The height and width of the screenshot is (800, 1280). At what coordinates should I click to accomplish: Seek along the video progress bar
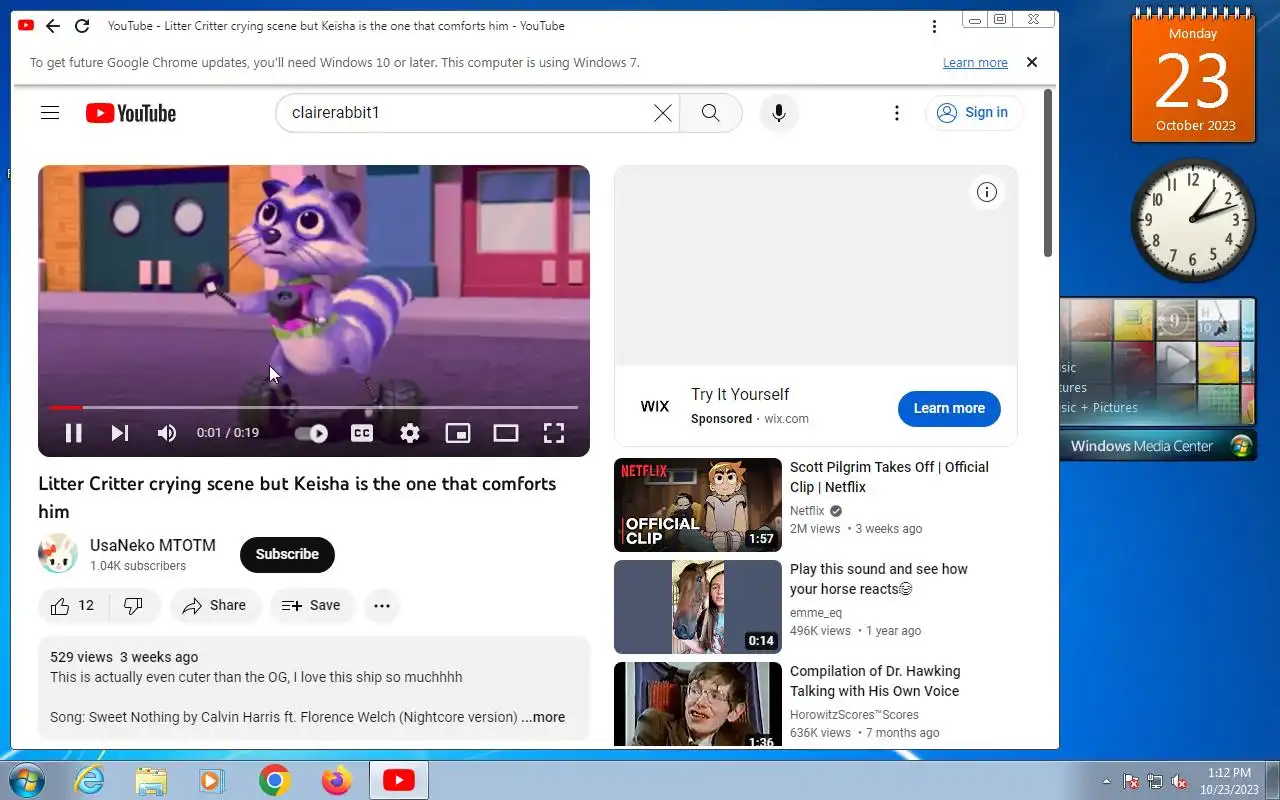(x=314, y=407)
